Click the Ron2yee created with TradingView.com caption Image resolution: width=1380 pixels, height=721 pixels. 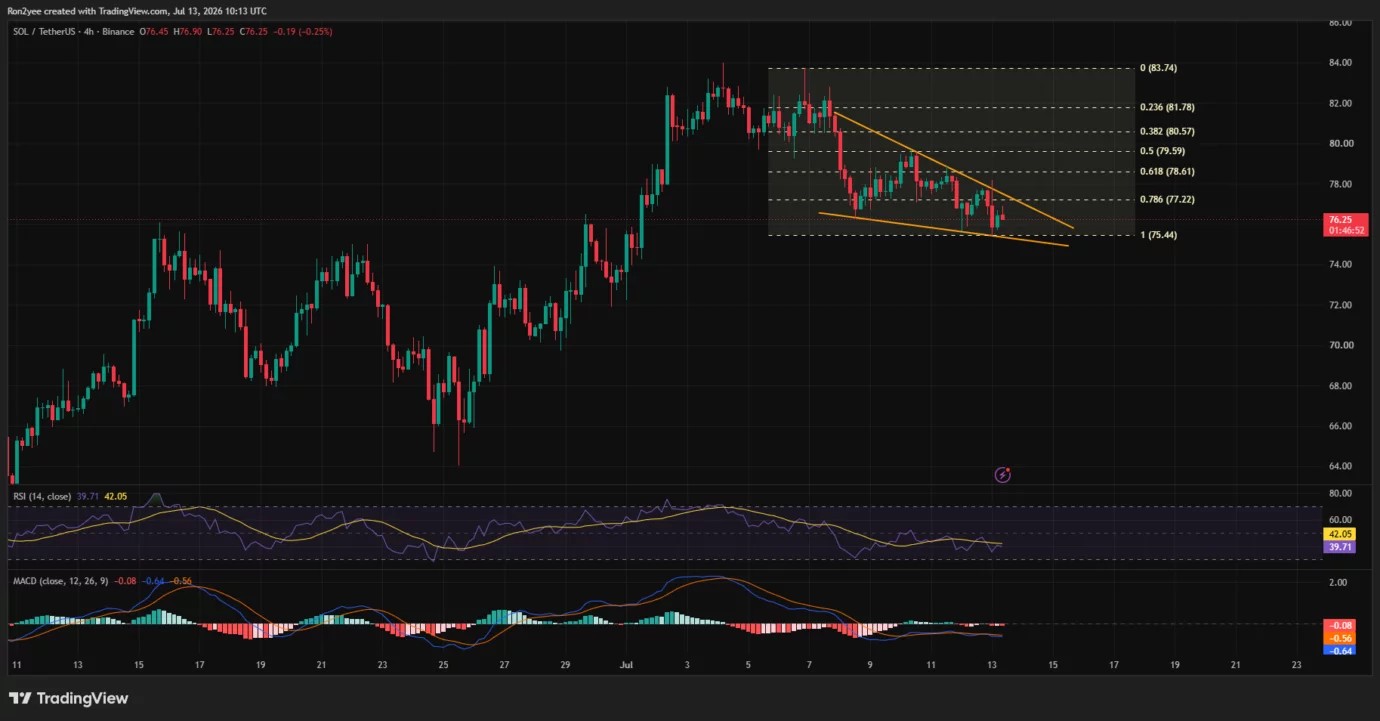pos(137,10)
